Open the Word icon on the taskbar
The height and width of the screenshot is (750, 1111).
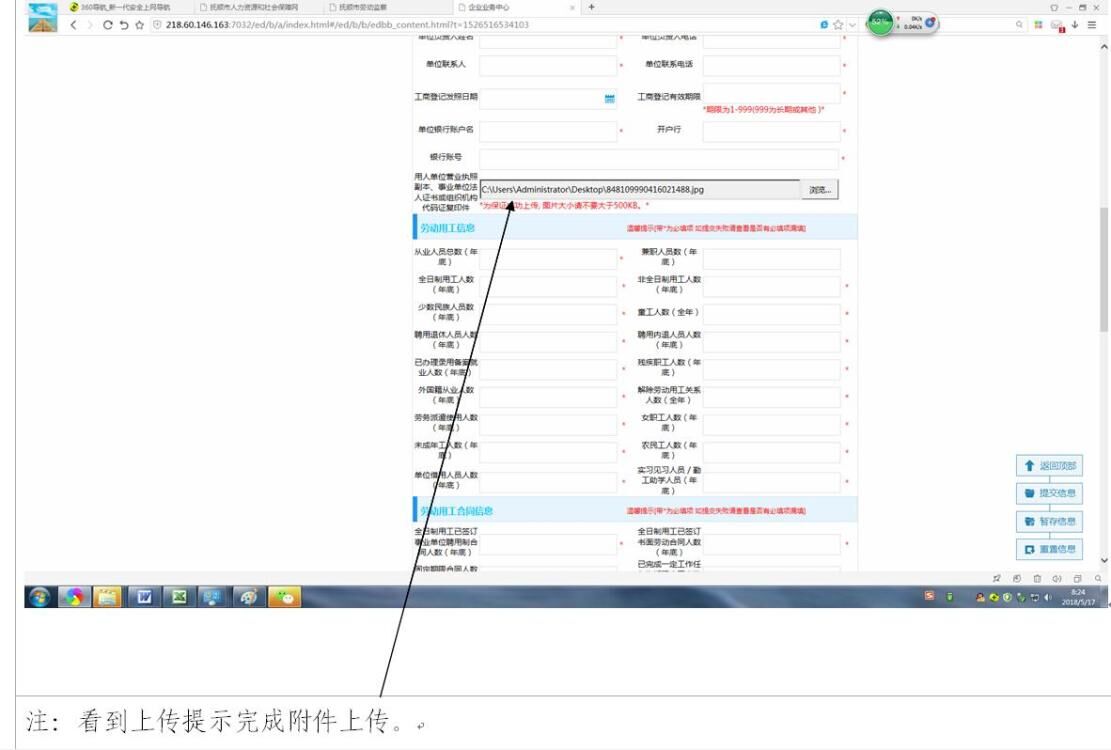pos(144,597)
